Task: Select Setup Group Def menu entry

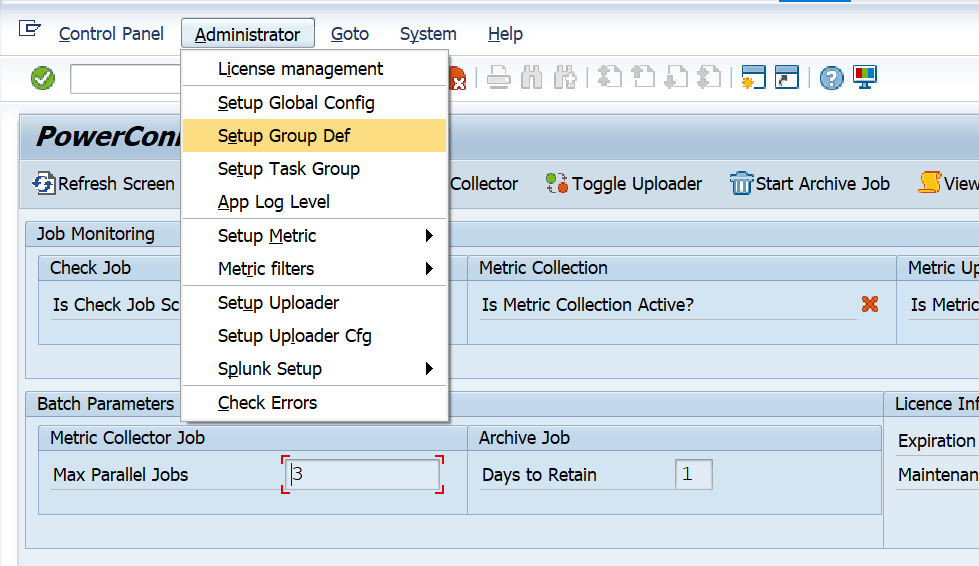Action: point(284,136)
